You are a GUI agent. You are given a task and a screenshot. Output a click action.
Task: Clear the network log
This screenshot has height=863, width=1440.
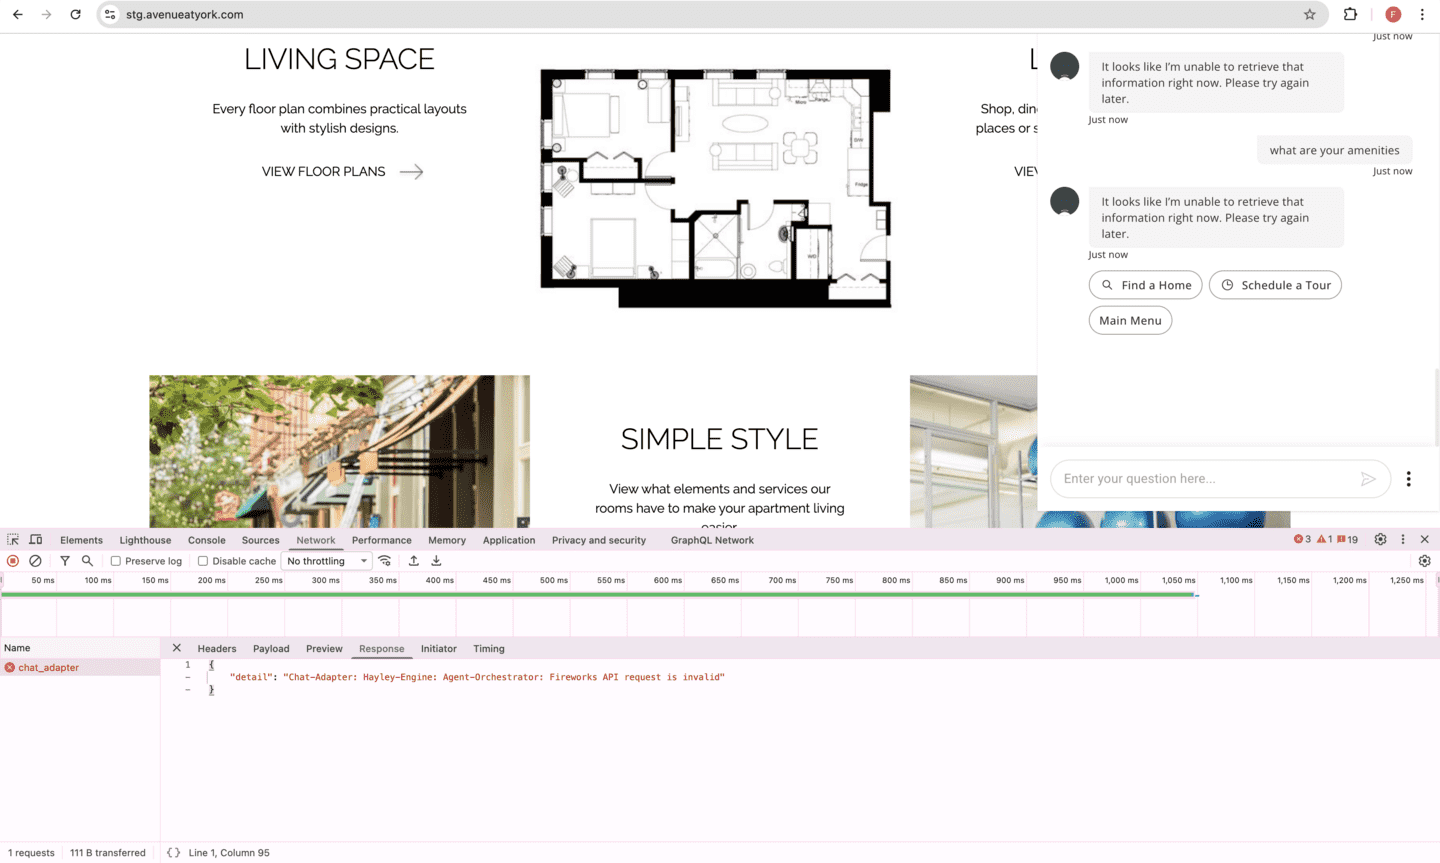tap(35, 561)
